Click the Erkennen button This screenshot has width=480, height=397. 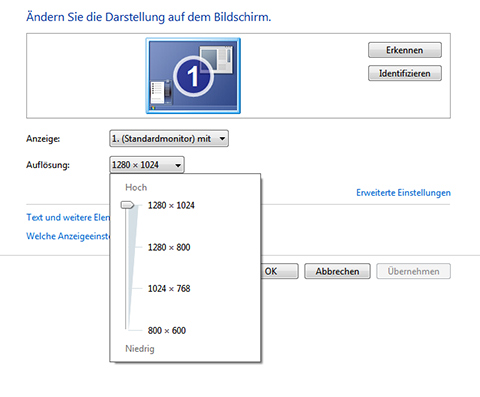[x=405, y=50]
